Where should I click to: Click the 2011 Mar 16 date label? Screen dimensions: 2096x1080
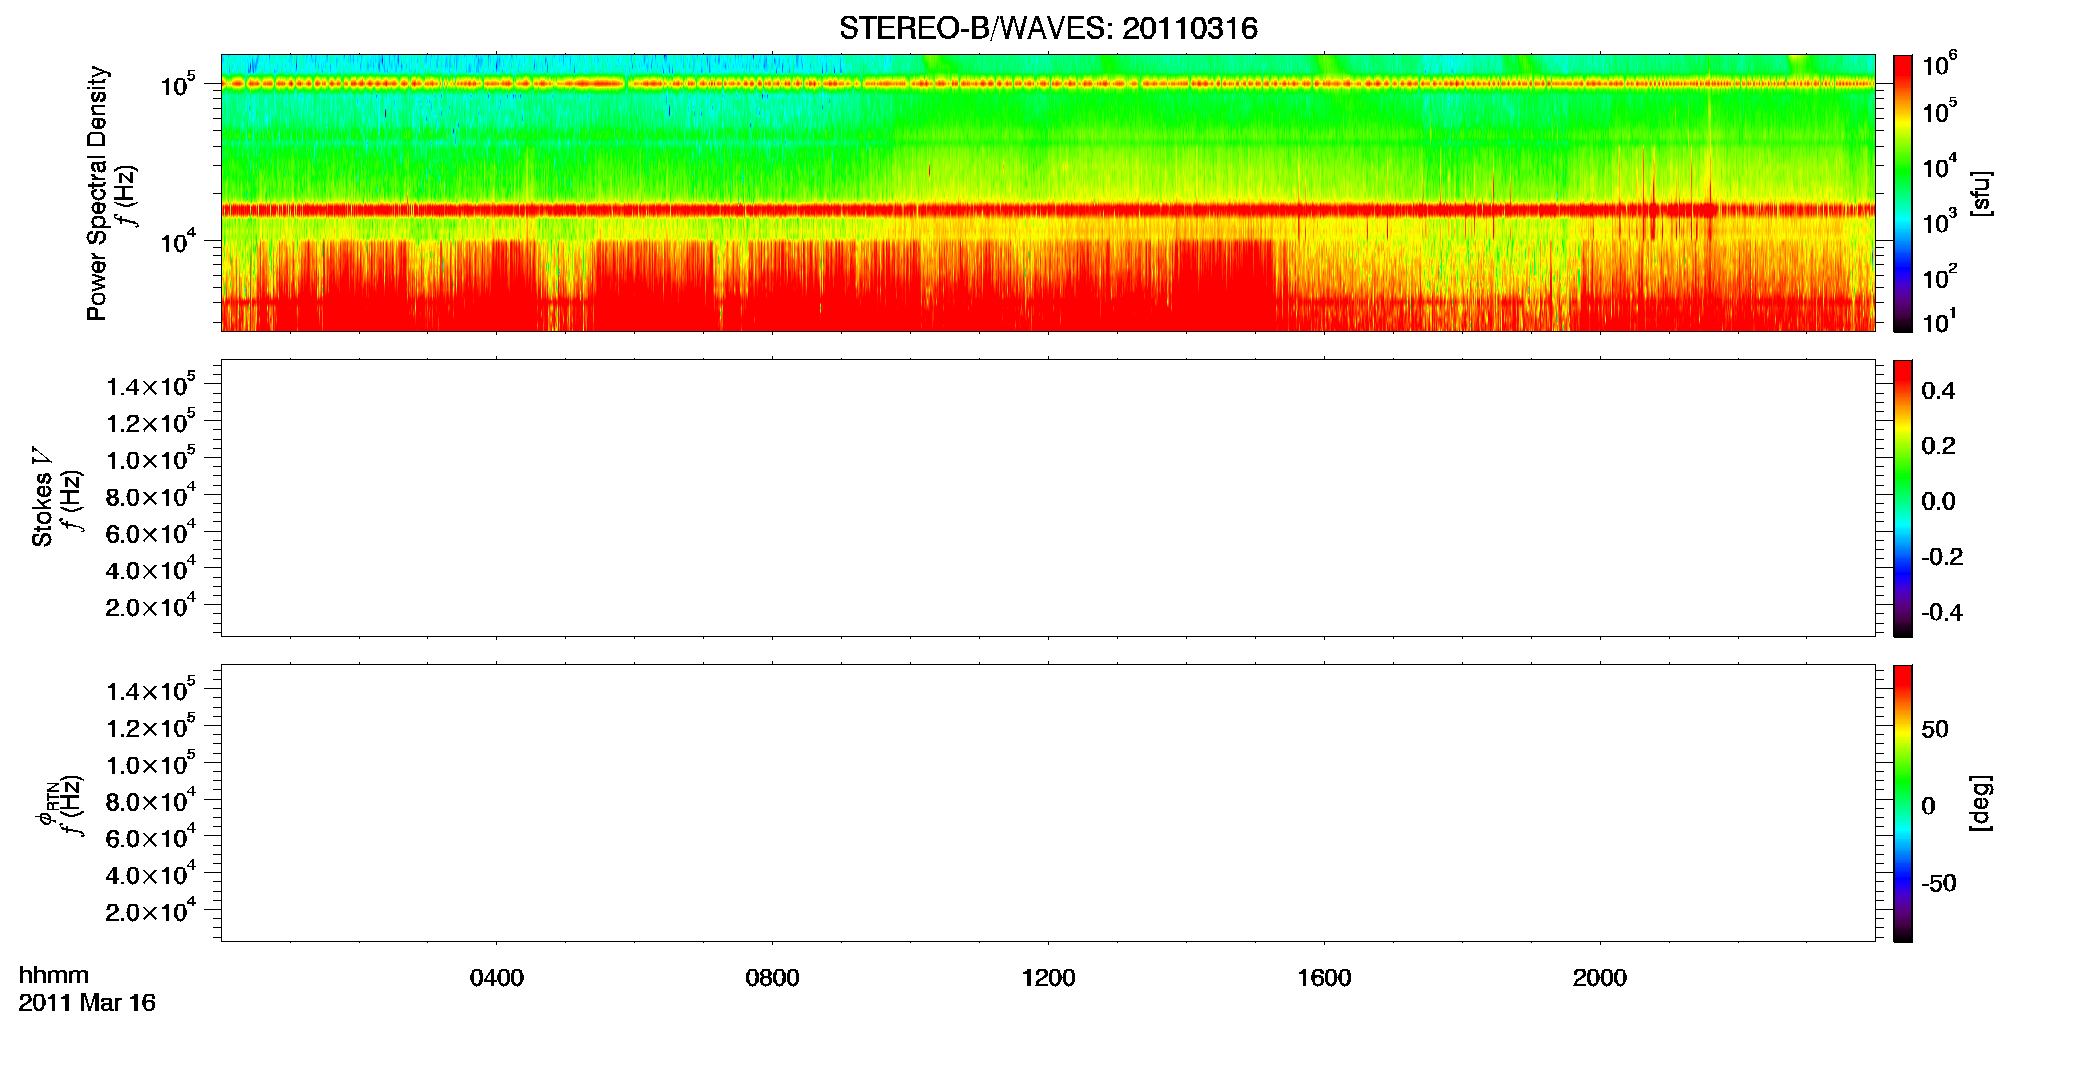click(x=87, y=1003)
